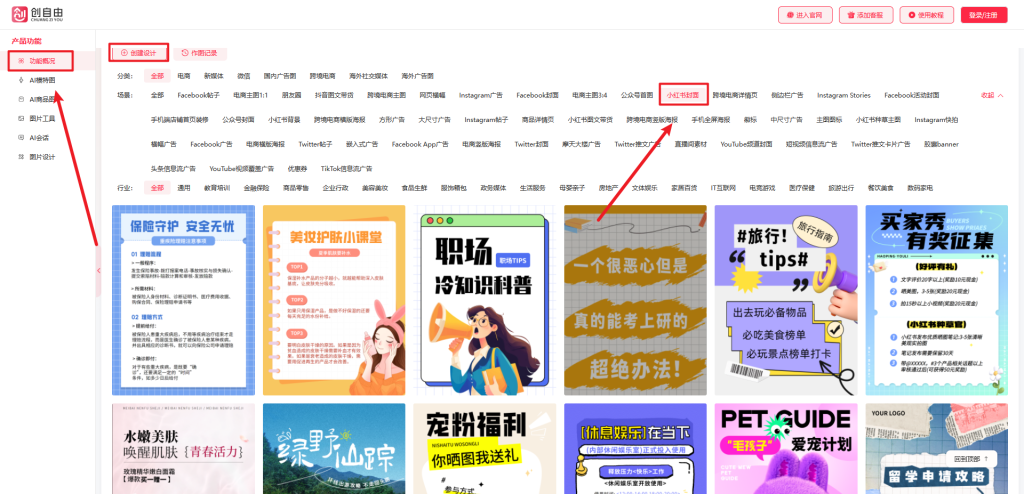Click 添加客服 to add customer service

tap(865, 14)
